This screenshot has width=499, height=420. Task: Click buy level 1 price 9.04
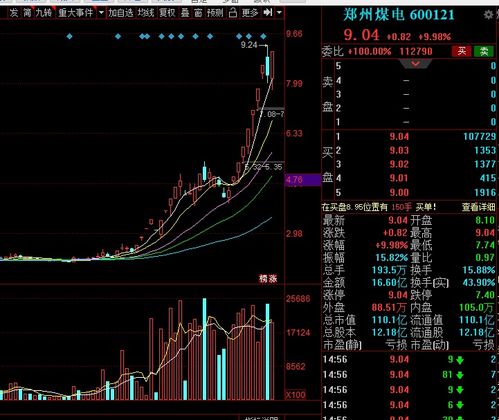pos(399,136)
